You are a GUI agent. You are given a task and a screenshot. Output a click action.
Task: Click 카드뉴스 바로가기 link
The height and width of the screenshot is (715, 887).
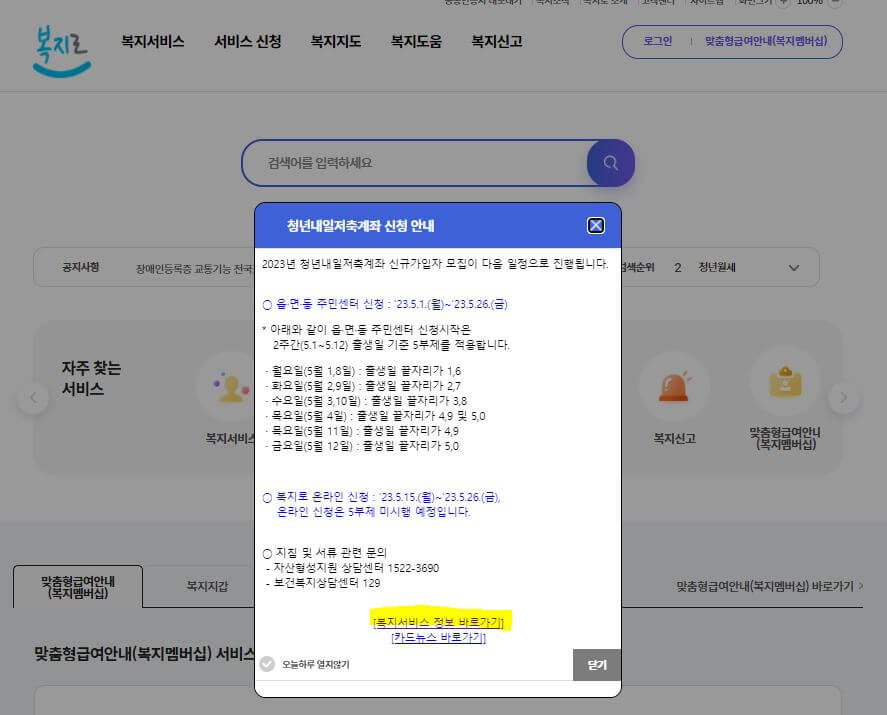(x=438, y=638)
